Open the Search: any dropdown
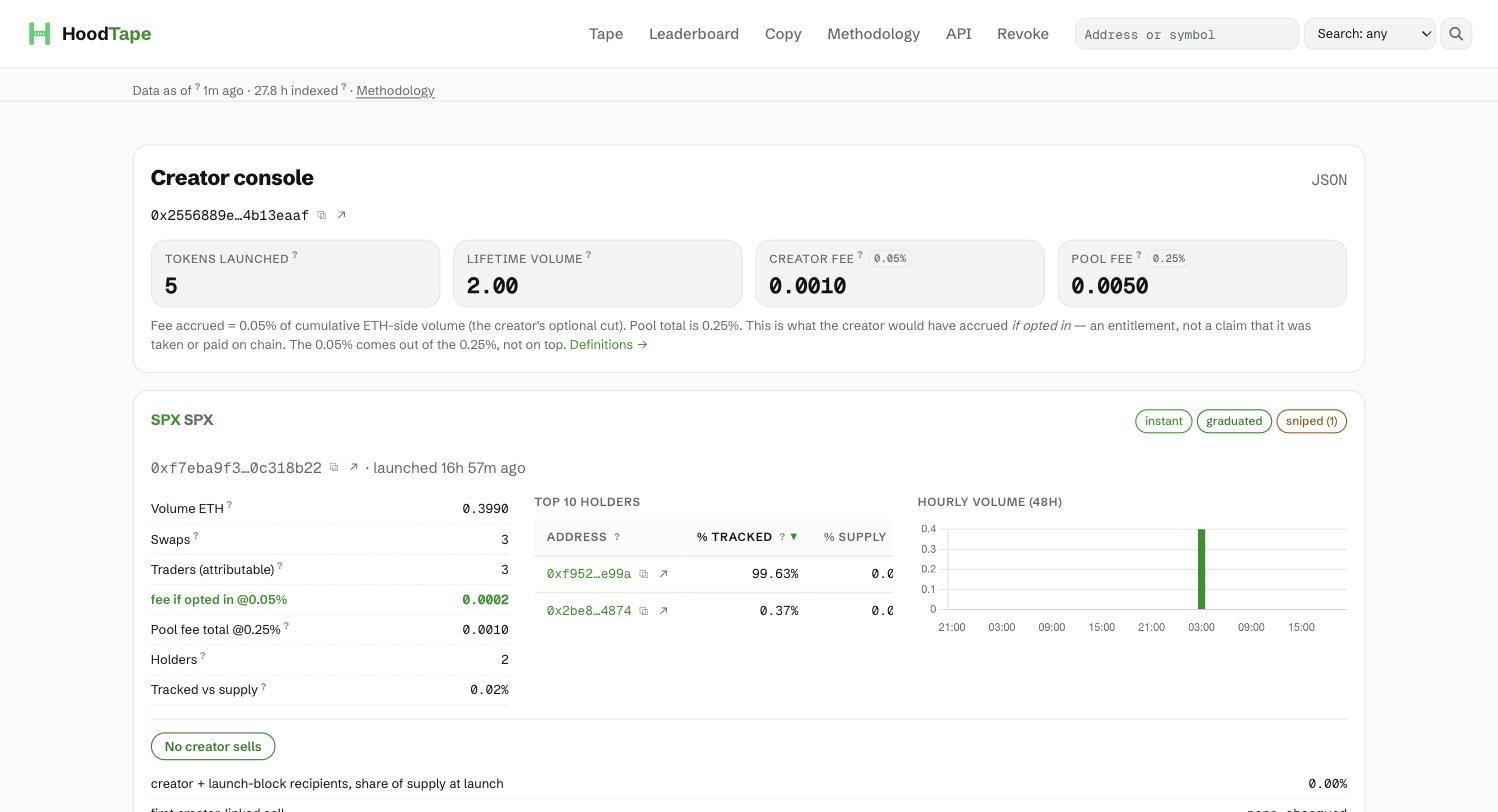The height and width of the screenshot is (812, 1498). coord(1369,34)
